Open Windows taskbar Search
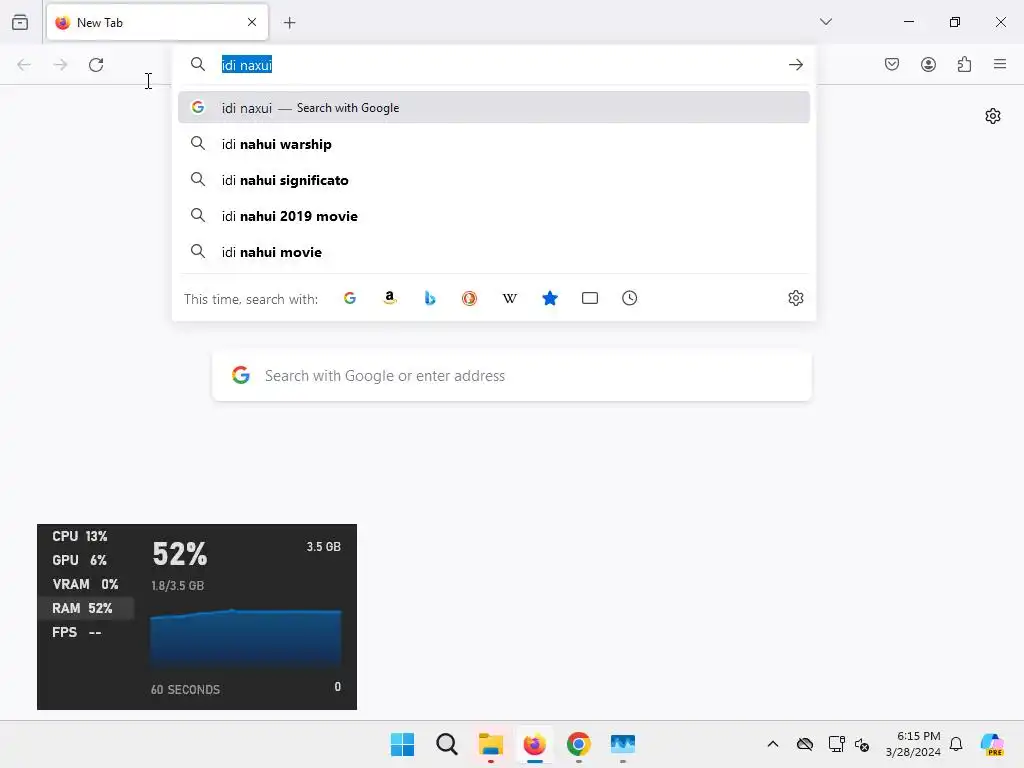Image resolution: width=1024 pixels, height=768 pixels. (447, 744)
